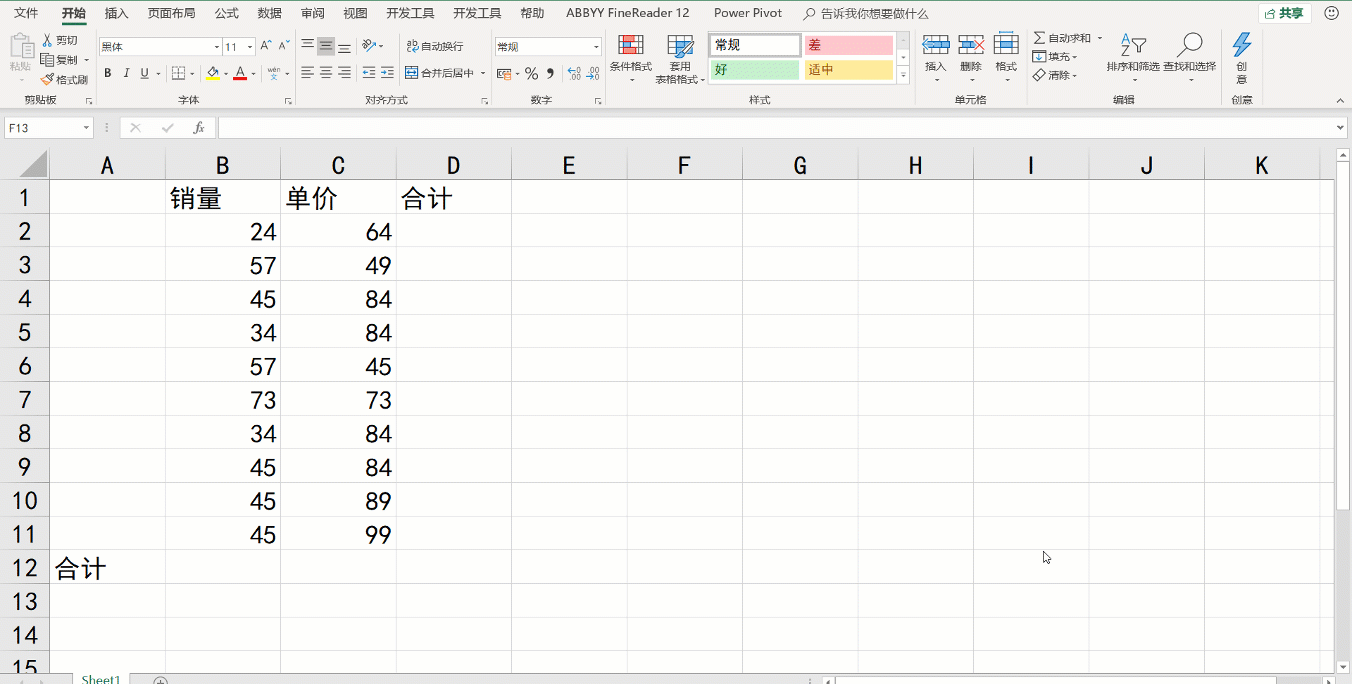
Task: Select cell D2 under the 合计 header
Action: 453,232
